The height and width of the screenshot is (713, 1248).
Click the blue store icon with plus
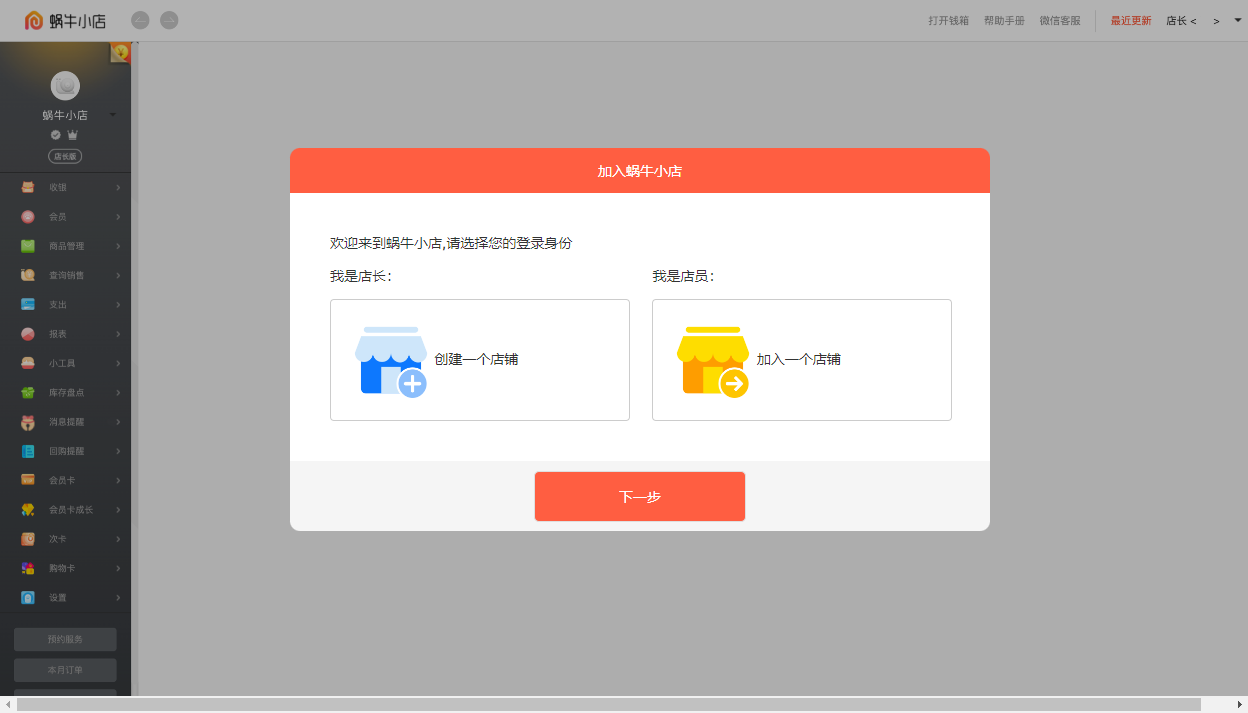pos(391,361)
